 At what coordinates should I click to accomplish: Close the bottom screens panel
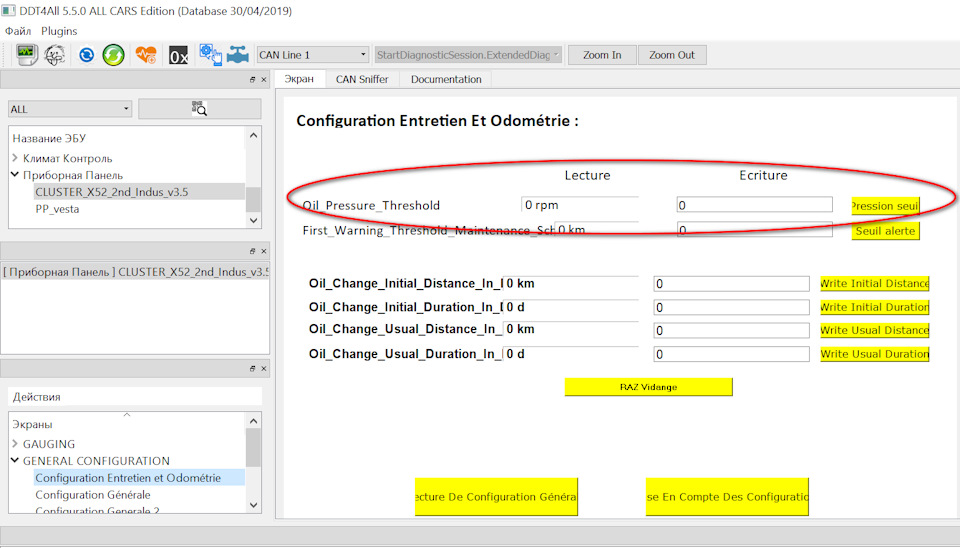coord(264,369)
